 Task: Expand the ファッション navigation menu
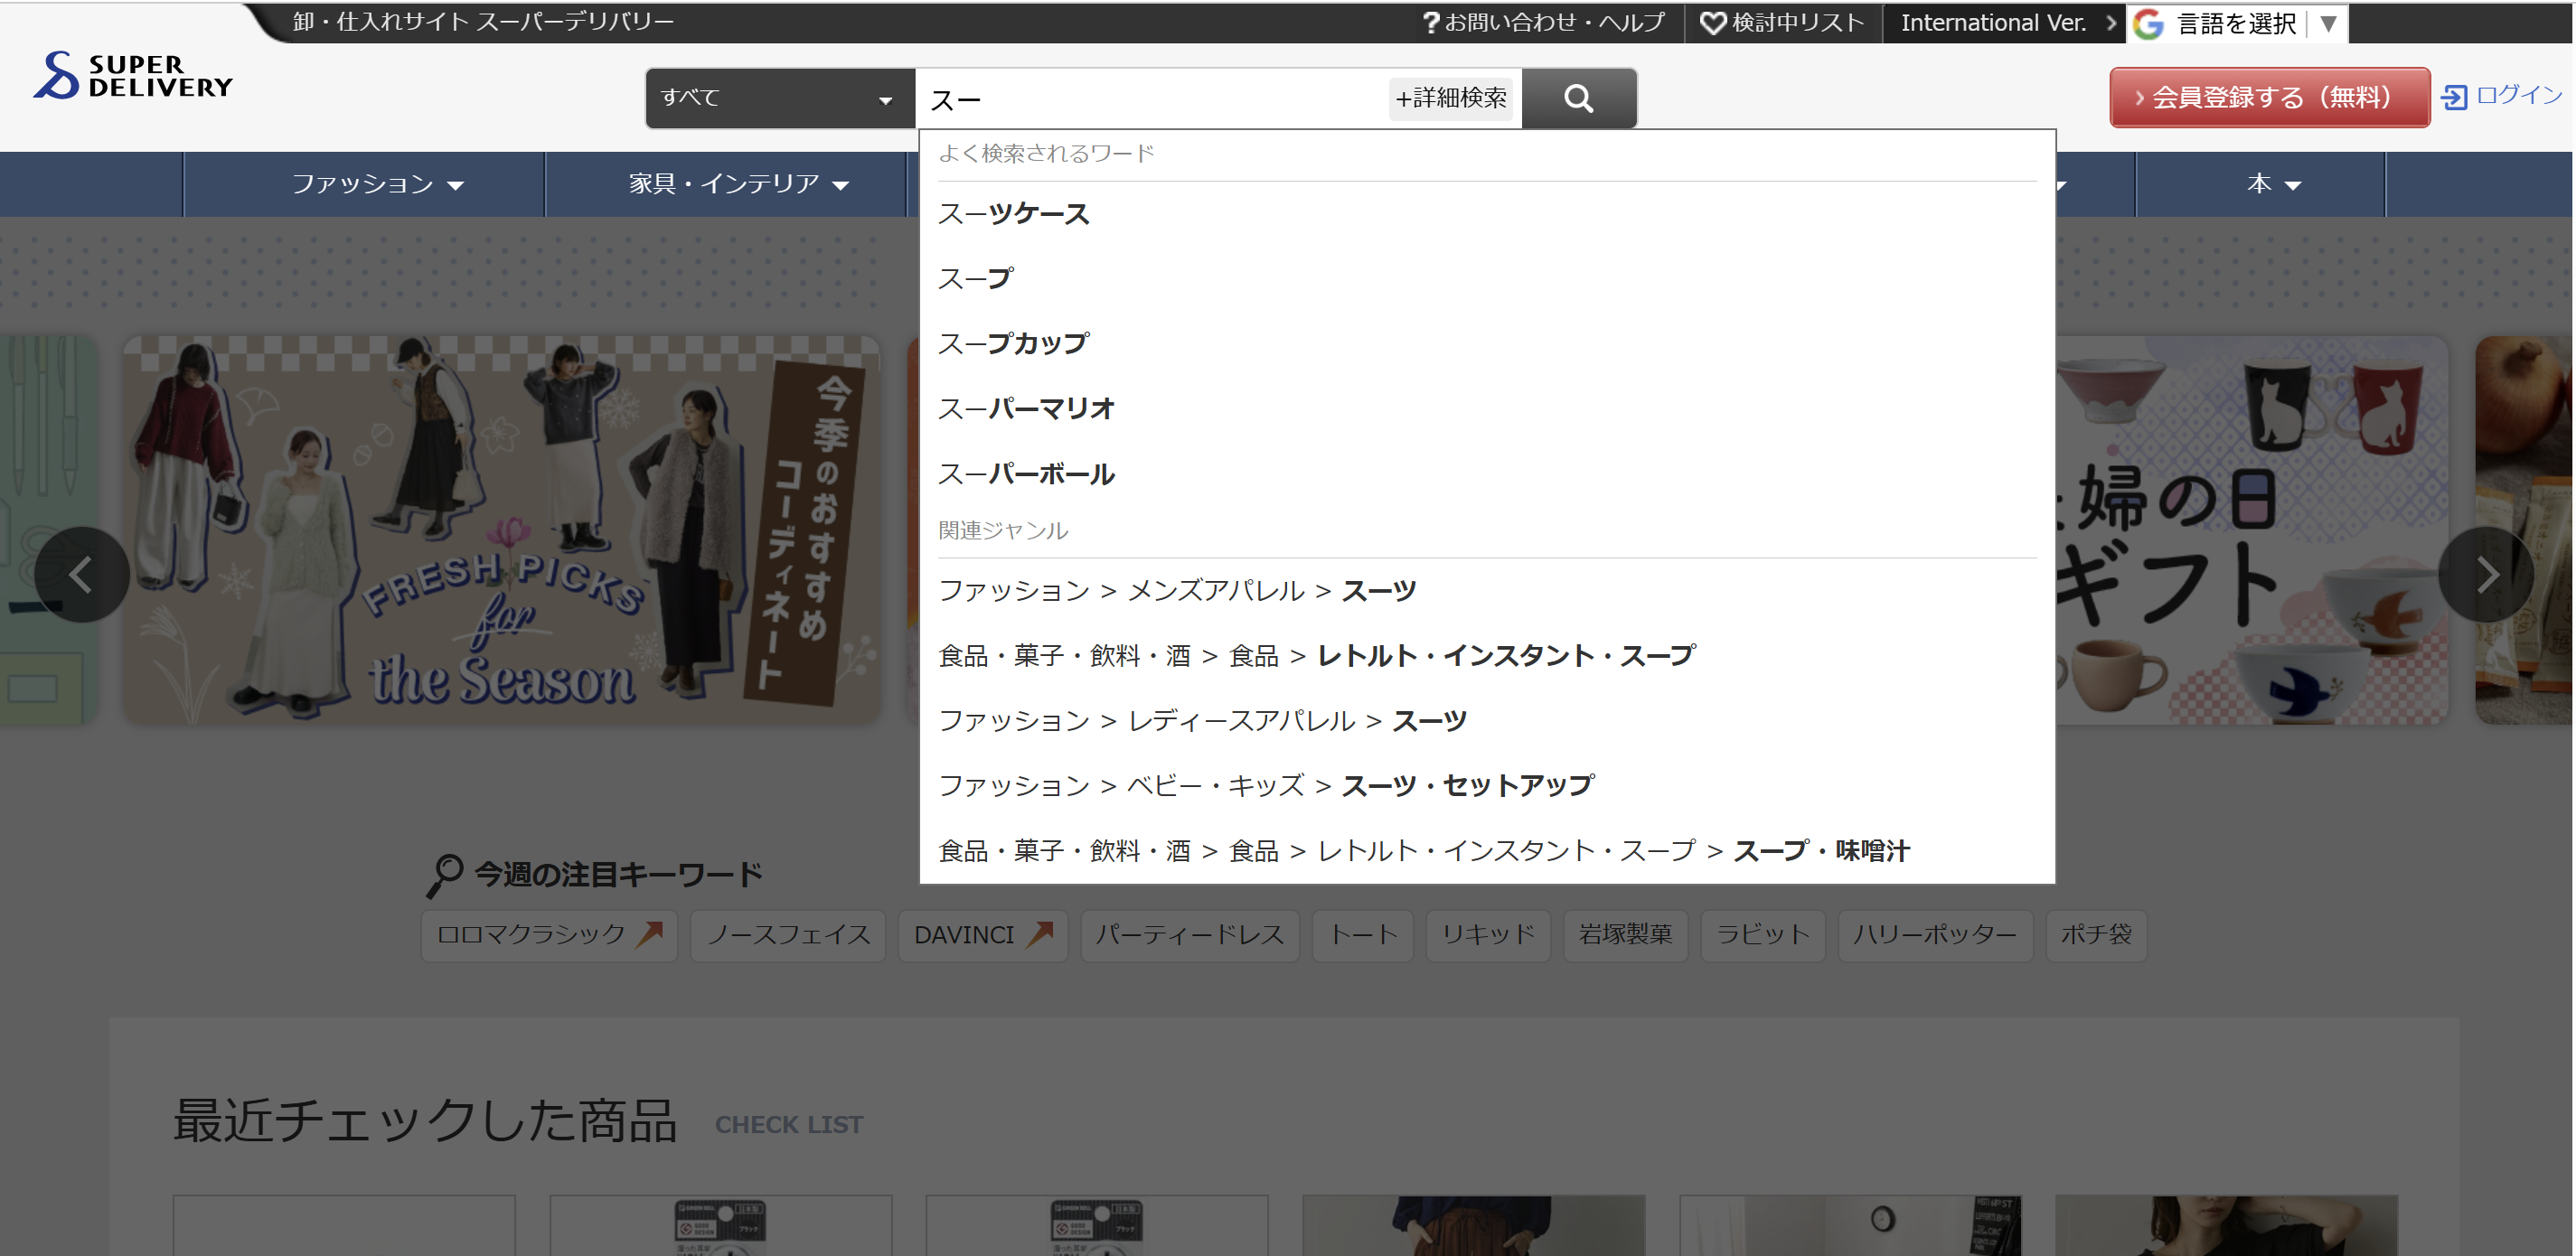click(x=376, y=184)
